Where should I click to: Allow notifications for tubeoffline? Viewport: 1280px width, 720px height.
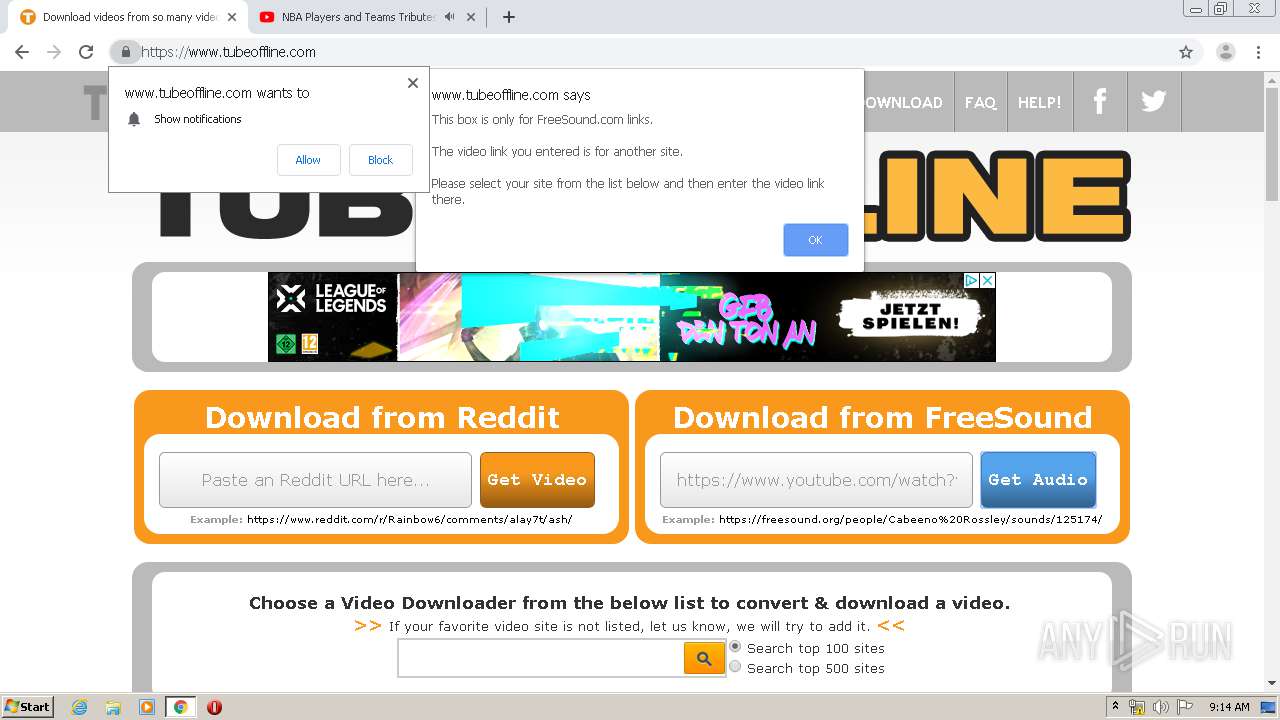point(308,160)
